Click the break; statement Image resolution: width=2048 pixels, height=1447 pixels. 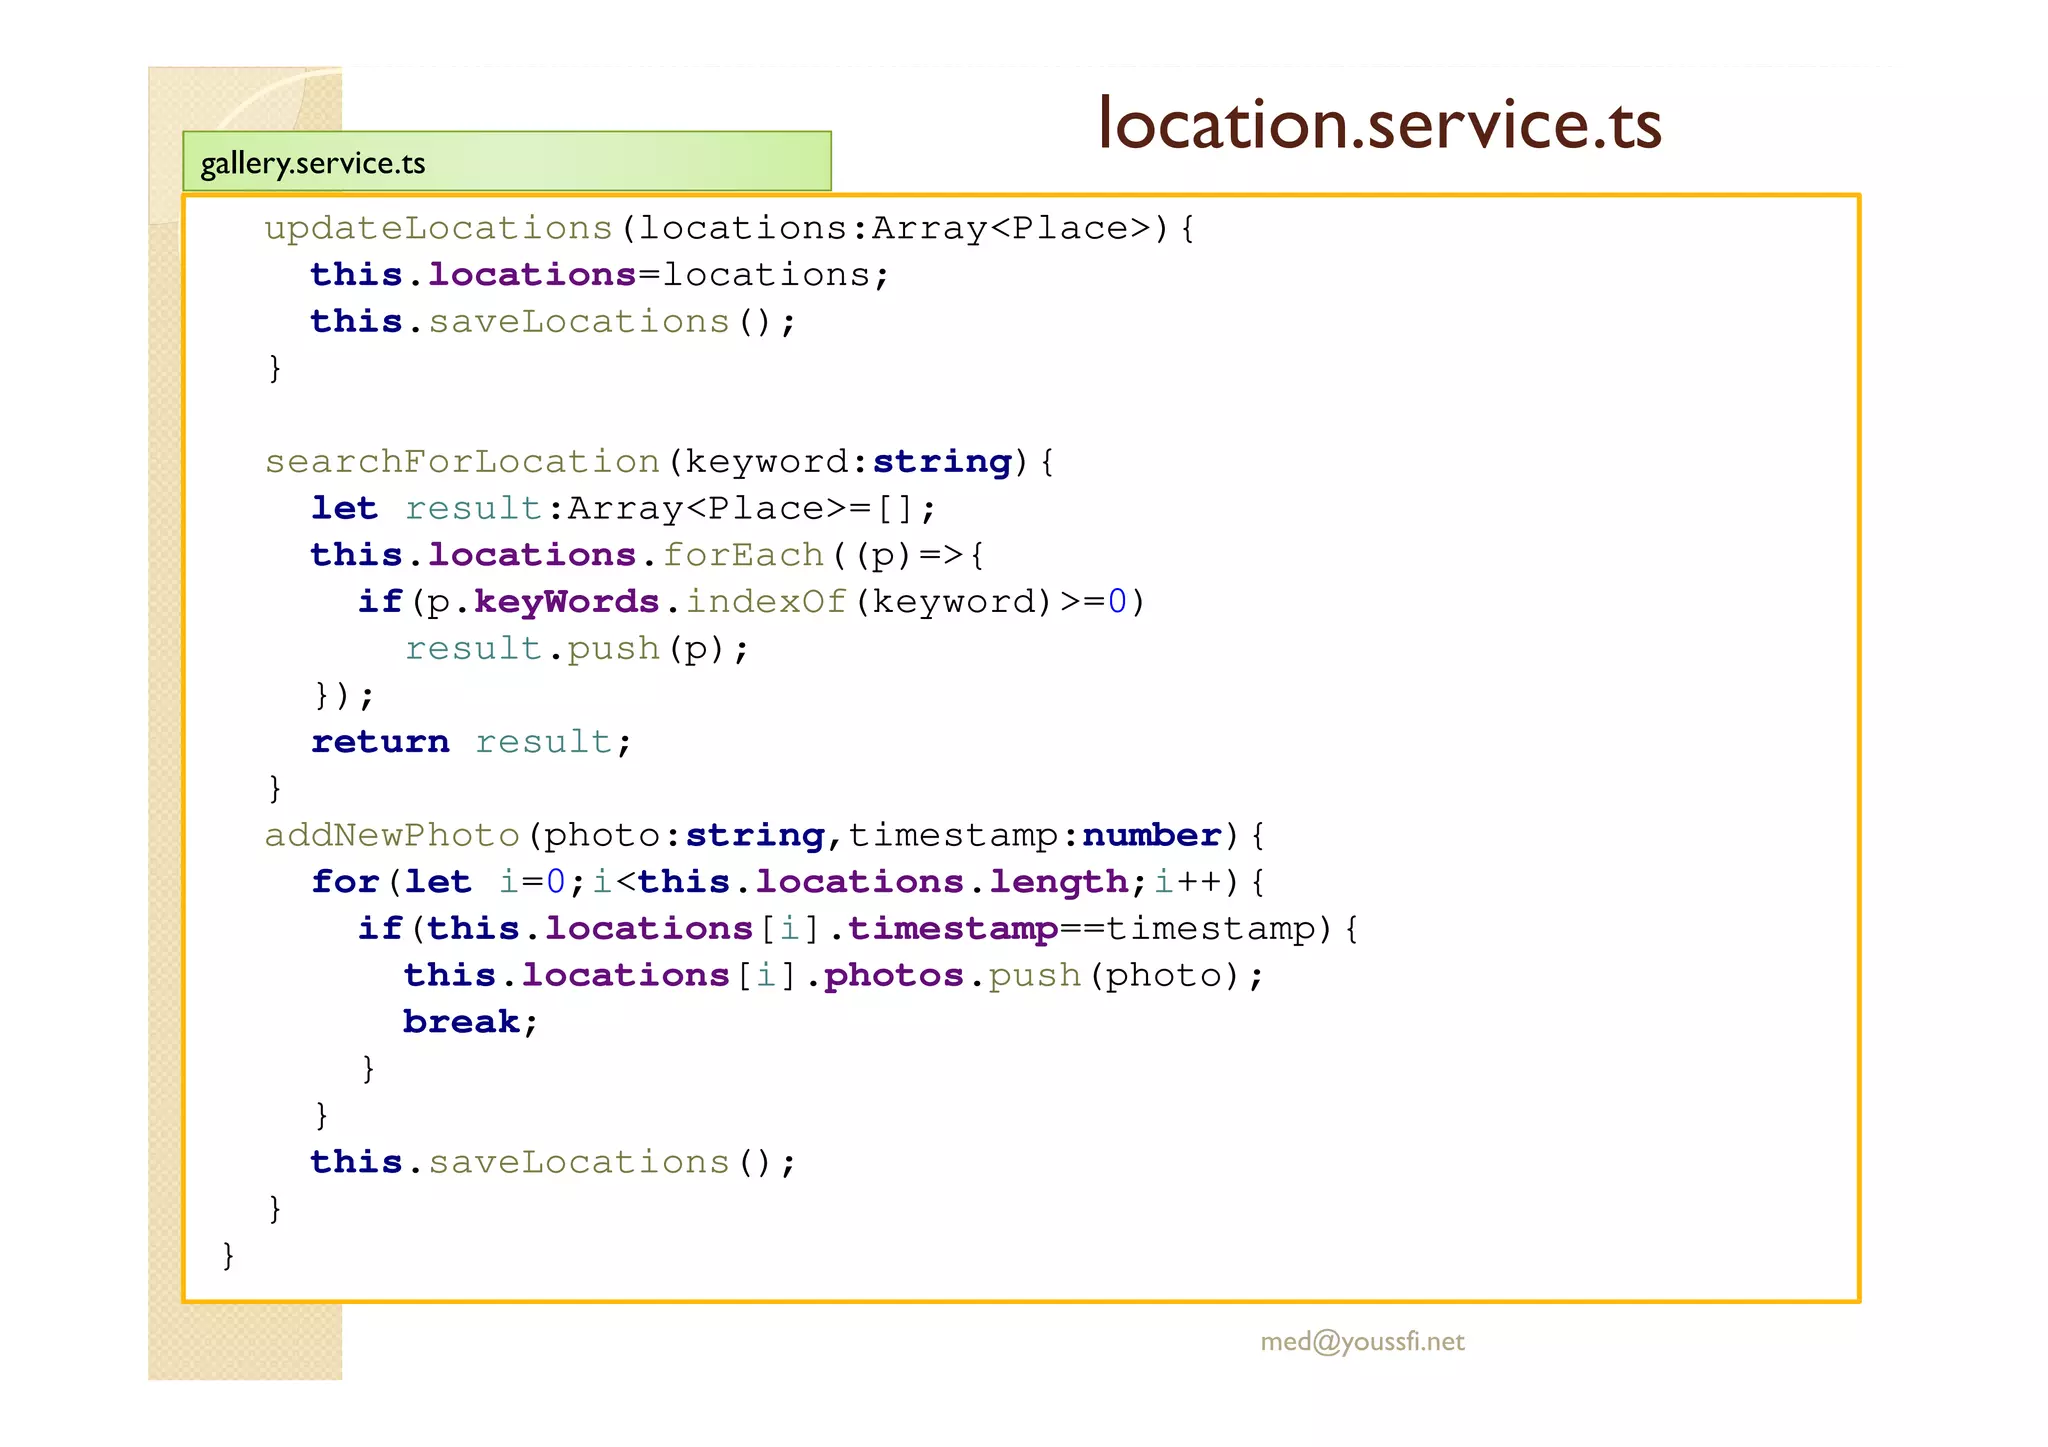tap(470, 1022)
